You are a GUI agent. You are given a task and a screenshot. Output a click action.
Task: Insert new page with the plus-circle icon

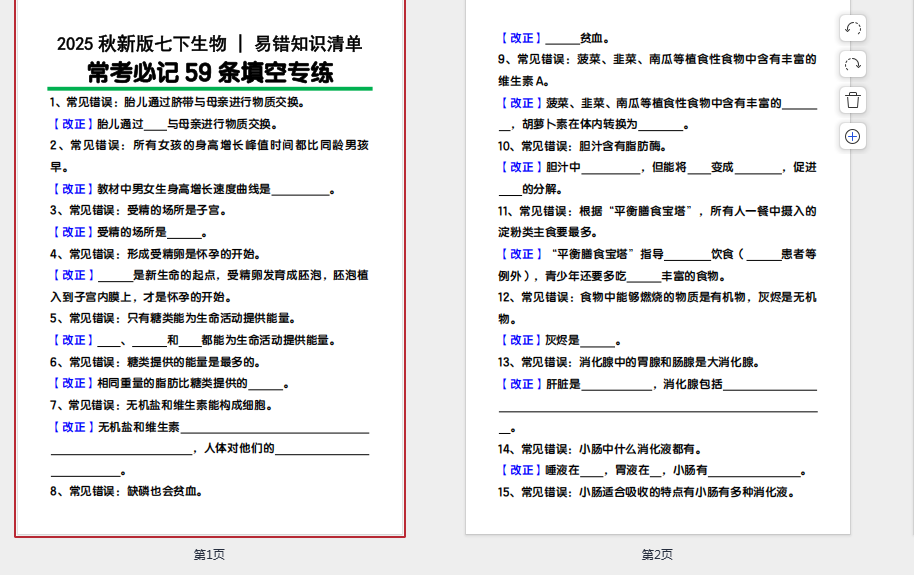pyautogui.click(x=853, y=136)
